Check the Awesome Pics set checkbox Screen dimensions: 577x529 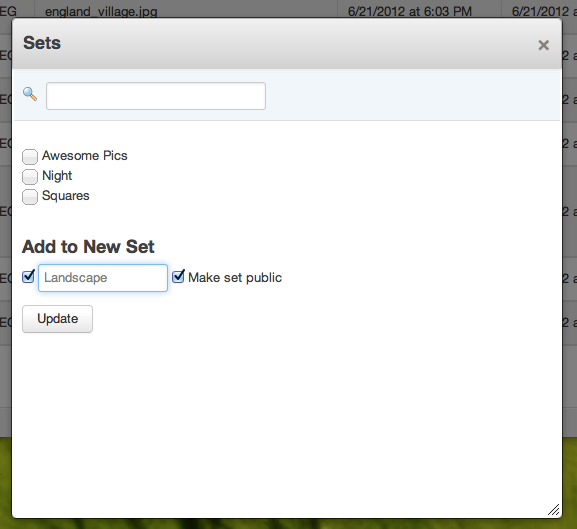pos(30,157)
